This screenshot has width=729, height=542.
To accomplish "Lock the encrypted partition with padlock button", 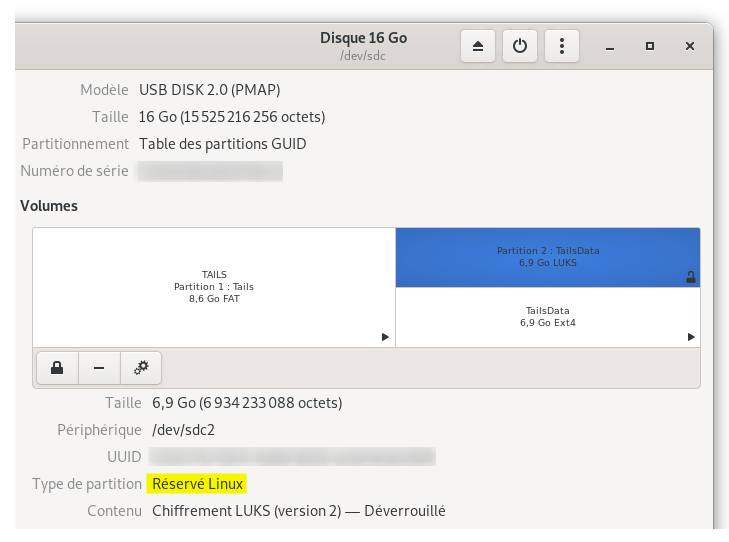I will pyautogui.click(x=57, y=368).
